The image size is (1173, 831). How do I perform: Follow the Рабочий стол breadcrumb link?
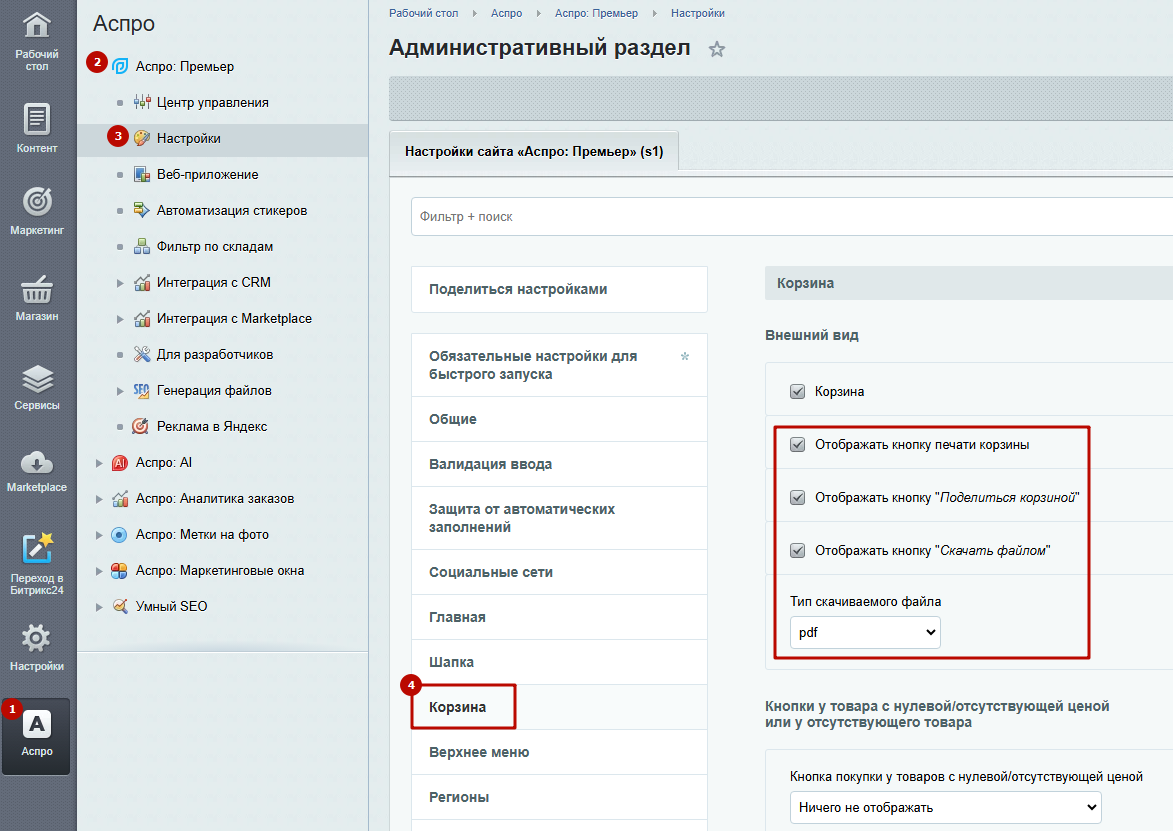423,13
